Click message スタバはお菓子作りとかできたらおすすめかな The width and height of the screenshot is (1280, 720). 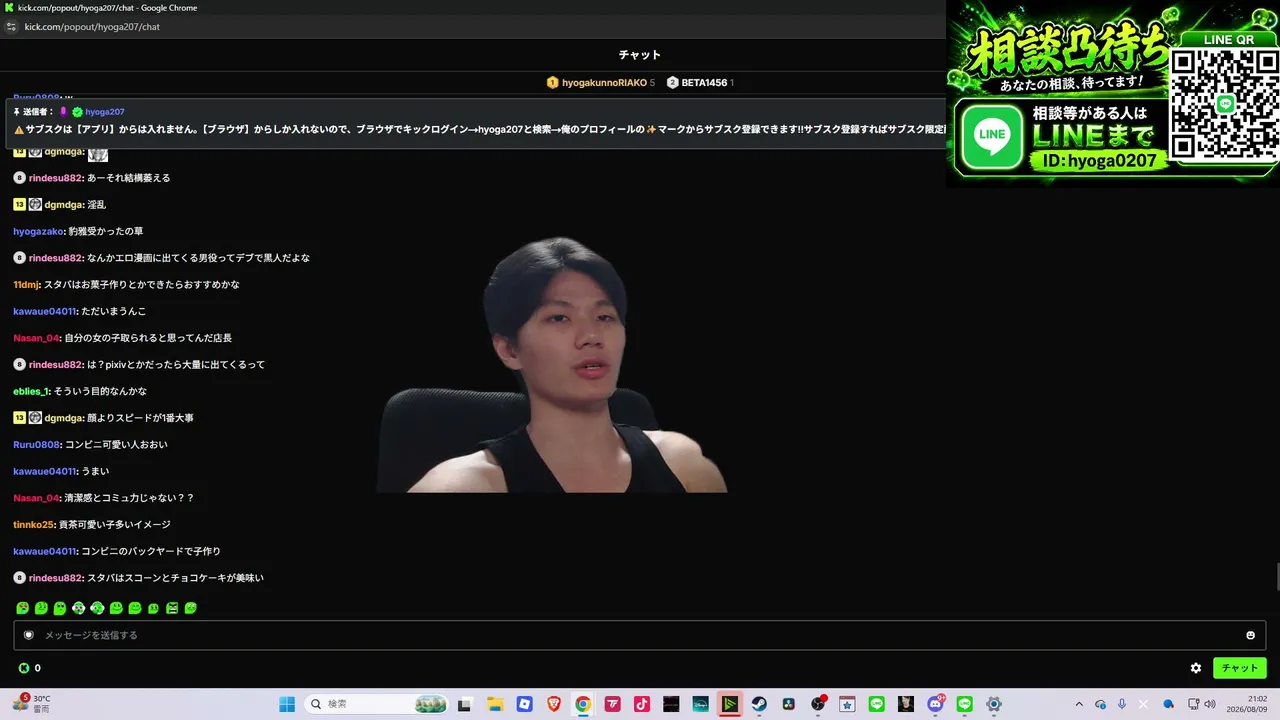tap(141, 285)
